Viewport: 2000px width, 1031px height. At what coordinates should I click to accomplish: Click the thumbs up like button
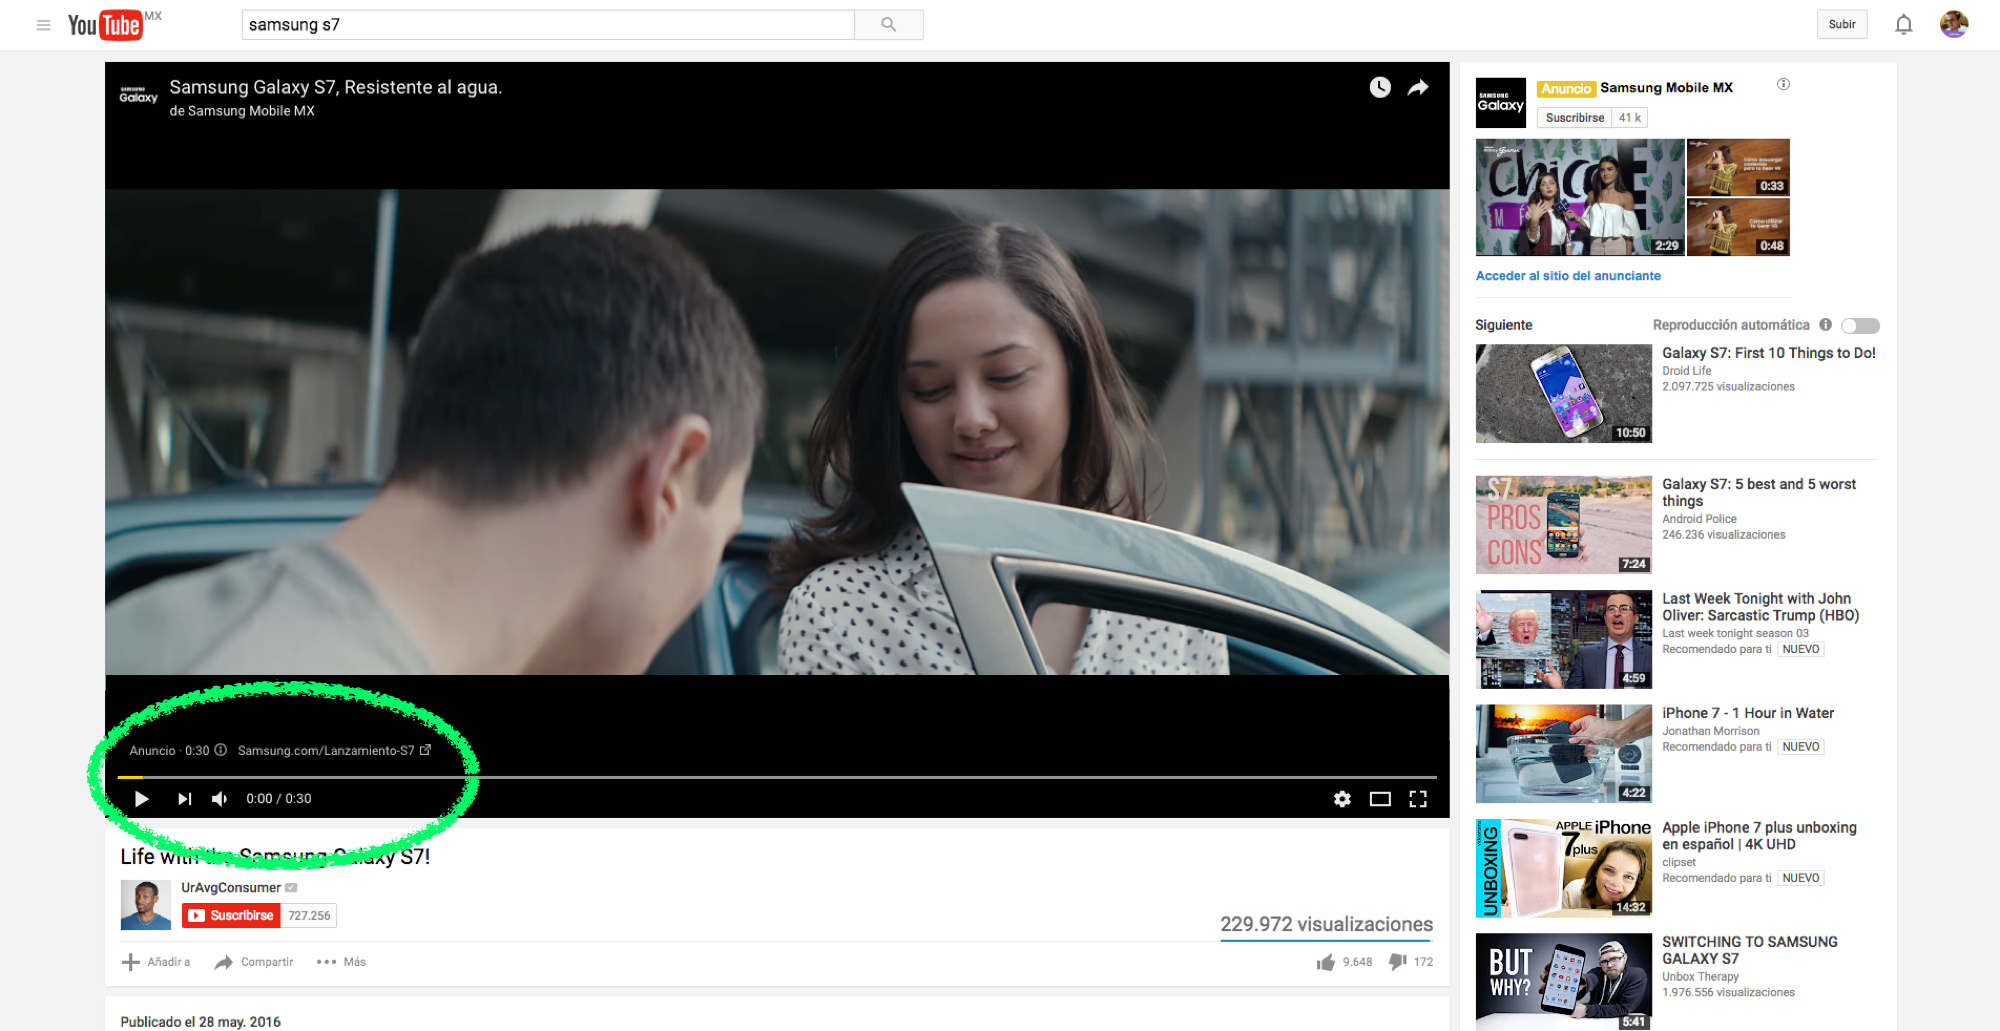point(1326,962)
